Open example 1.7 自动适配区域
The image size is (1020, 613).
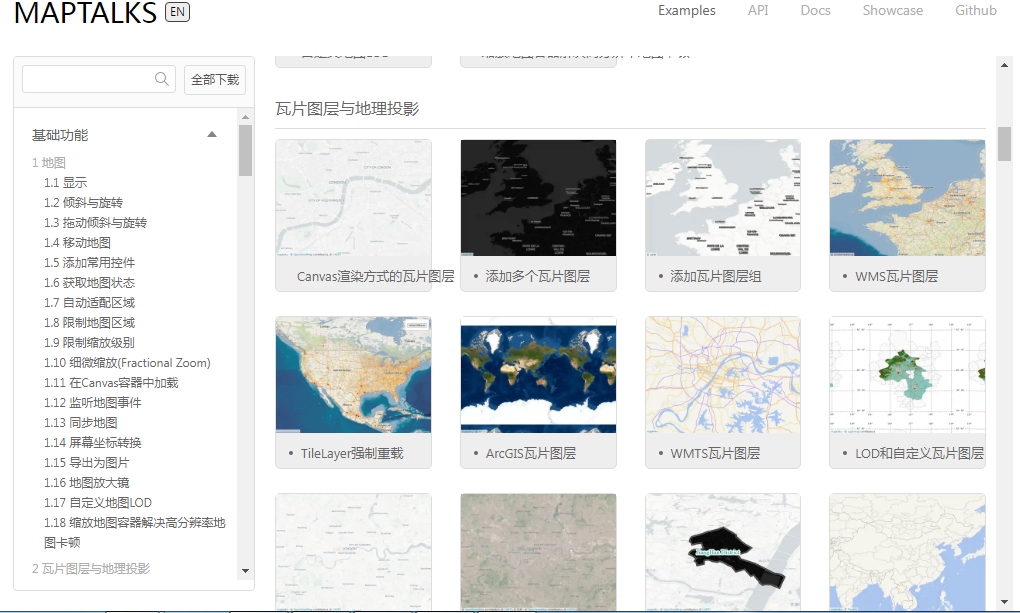point(90,303)
